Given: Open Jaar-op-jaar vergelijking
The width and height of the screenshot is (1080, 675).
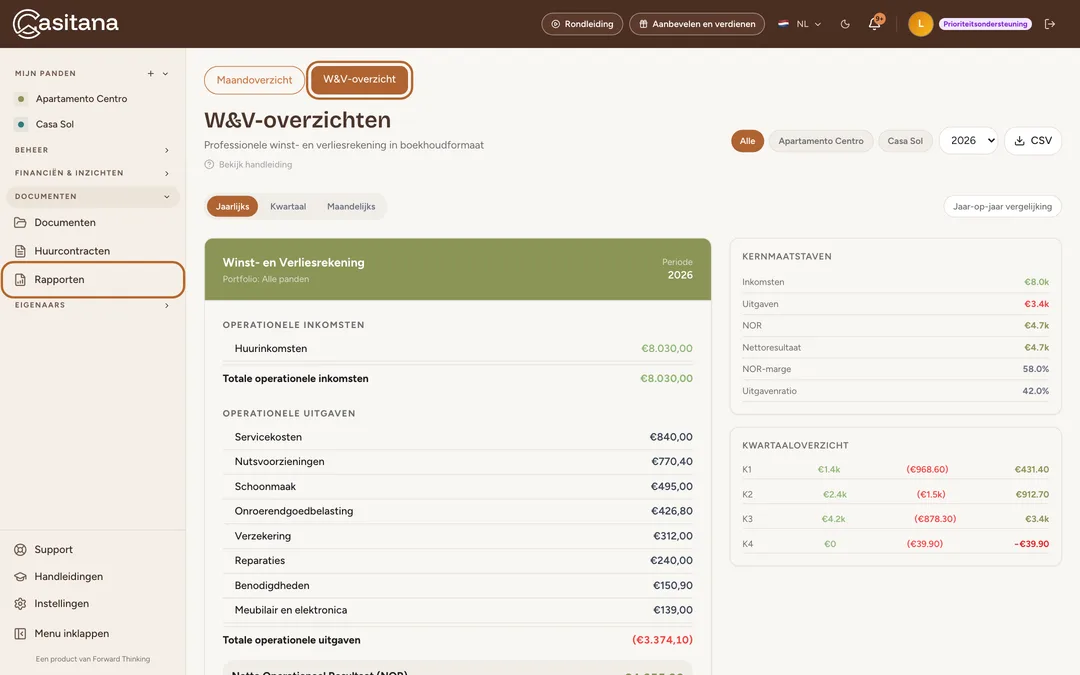Looking at the screenshot, I should click(x=1002, y=207).
